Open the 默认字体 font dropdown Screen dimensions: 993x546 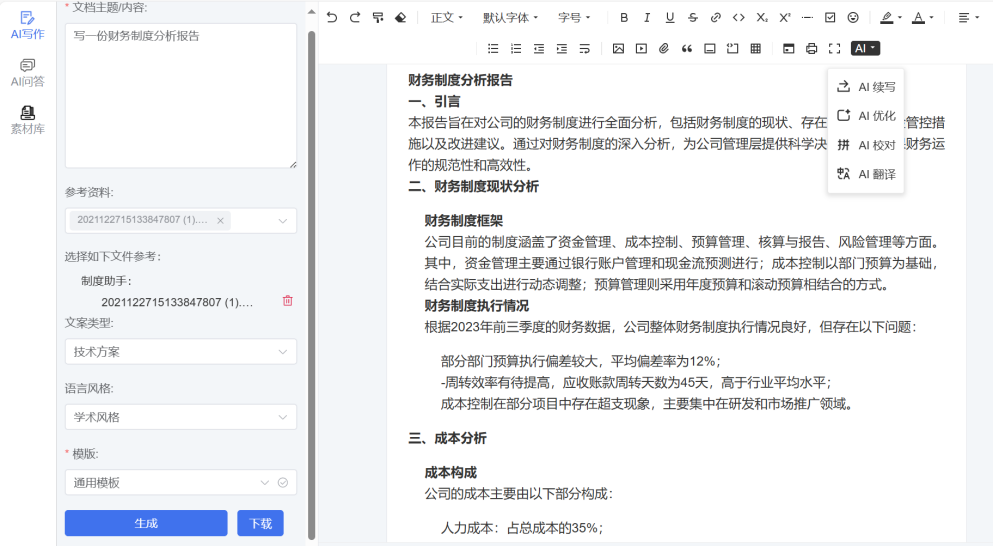(510, 17)
